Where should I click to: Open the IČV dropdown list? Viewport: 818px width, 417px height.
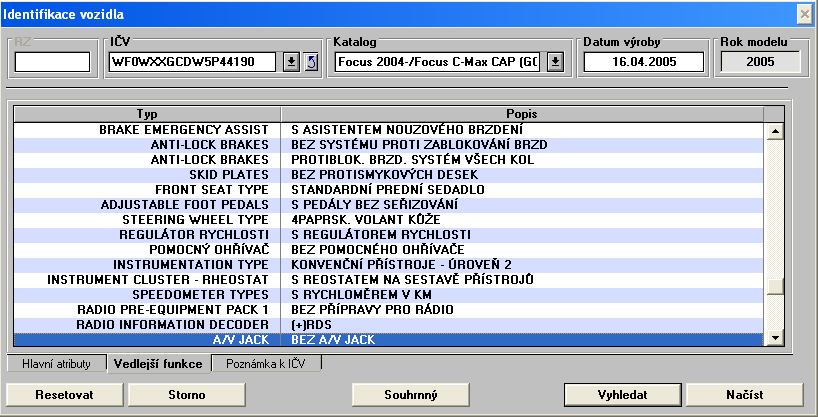pyautogui.click(x=291, y=62)
